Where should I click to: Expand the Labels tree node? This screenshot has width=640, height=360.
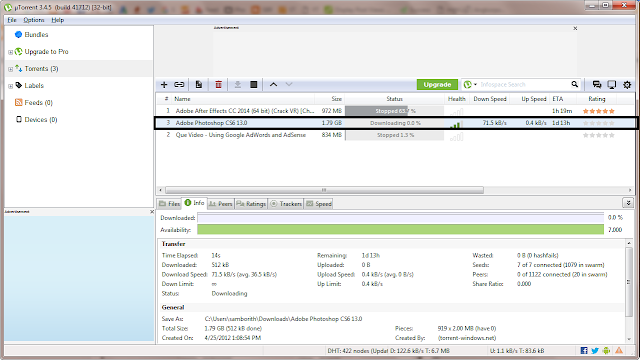click(x=10, y=86)
